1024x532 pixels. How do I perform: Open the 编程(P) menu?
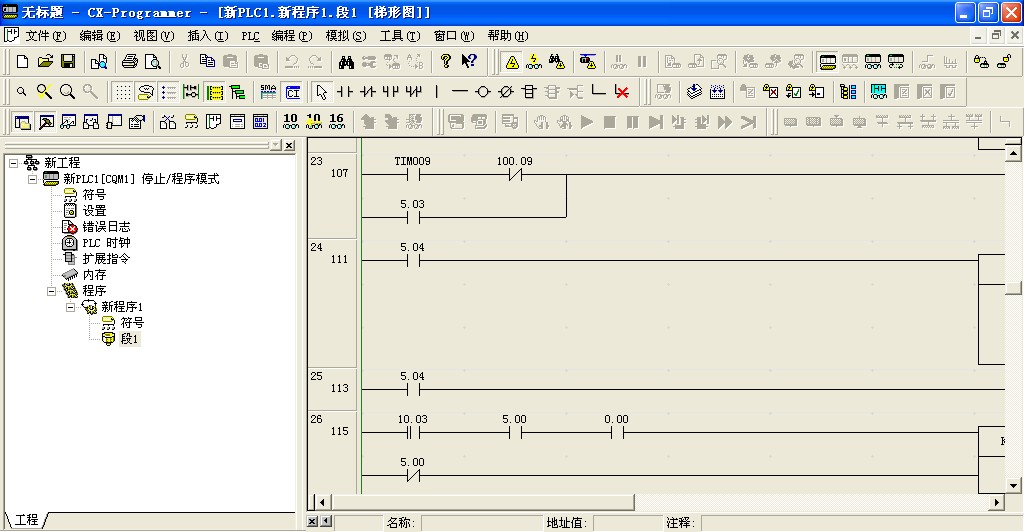291,35
